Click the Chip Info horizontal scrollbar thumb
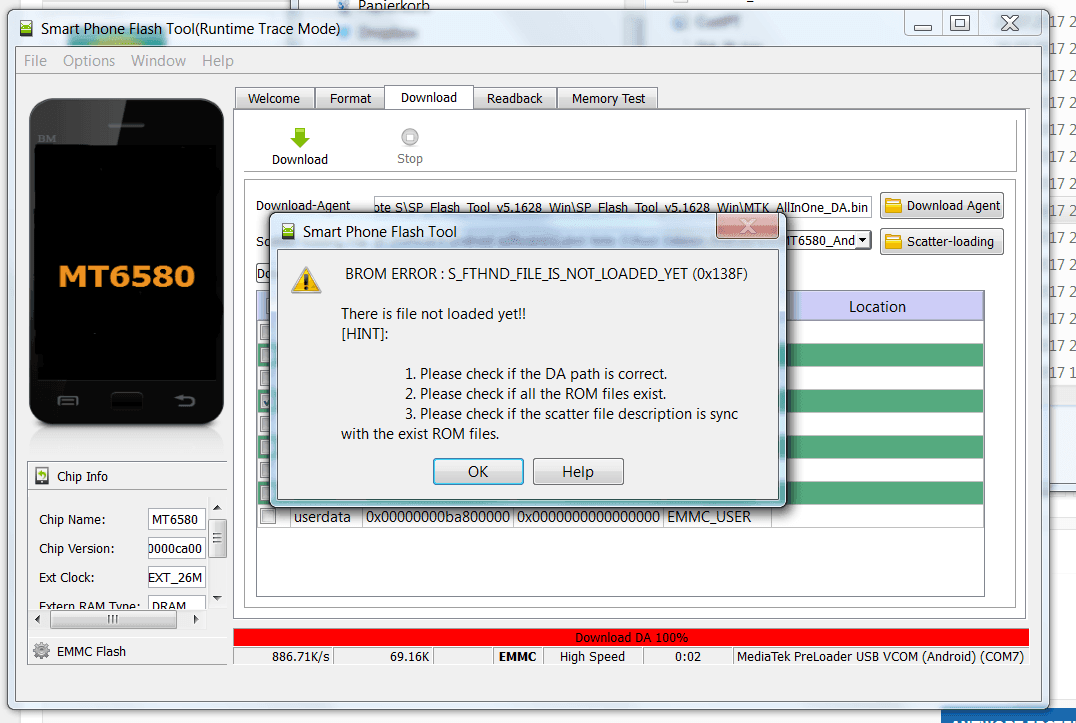This screenshot has width=1076, height=723. click(113, 619)
